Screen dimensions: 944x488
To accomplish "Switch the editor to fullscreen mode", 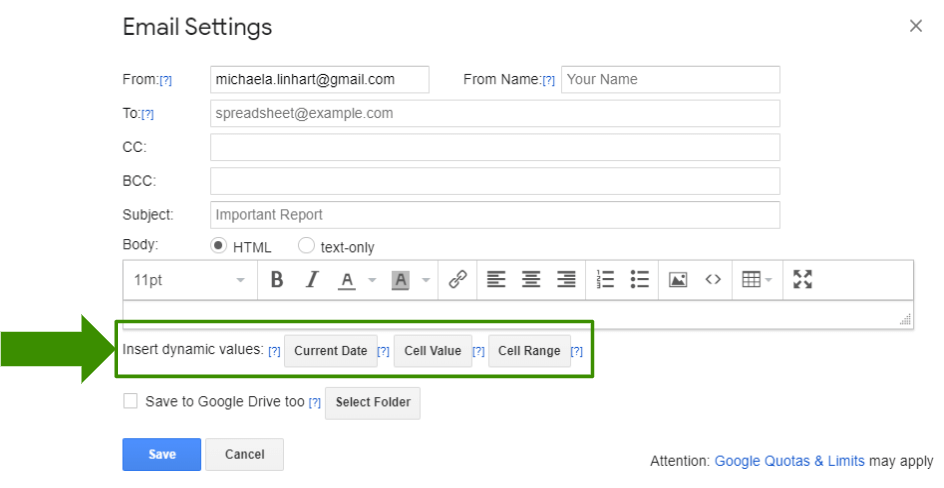I will coord(803,280).
